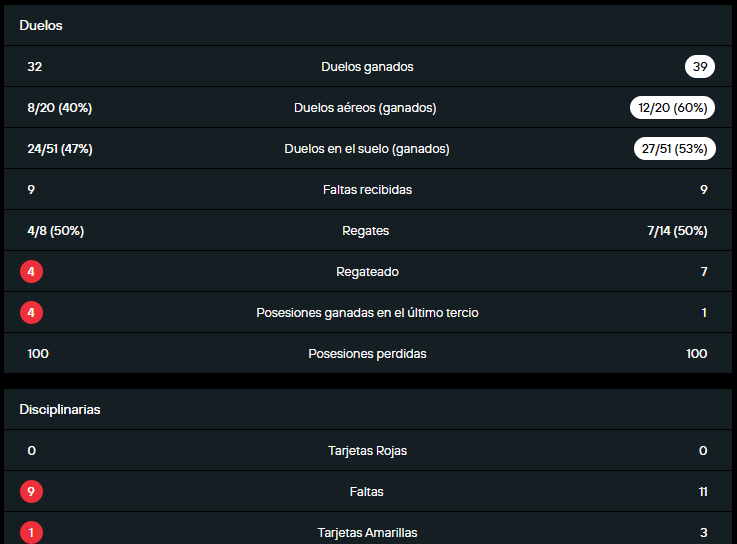This screenshot has height=544, width=737.
Task: Click the Regates stat label
Action: pyautogui.click(x=365, y=231)
